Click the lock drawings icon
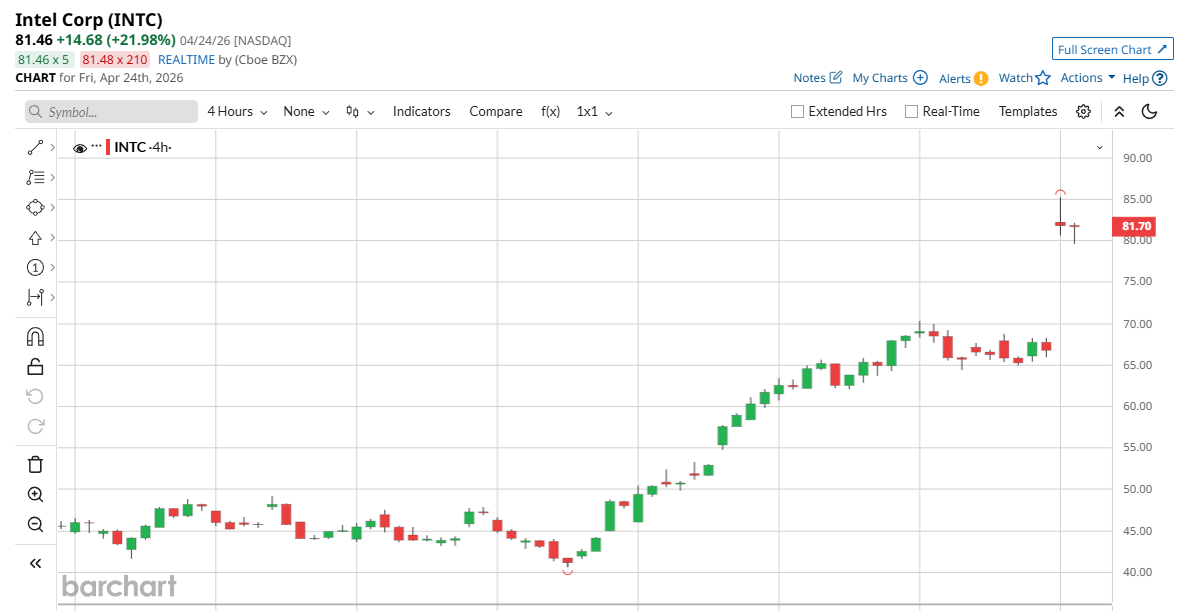Viewport: 1182px width, 611px height. point(35,367)
